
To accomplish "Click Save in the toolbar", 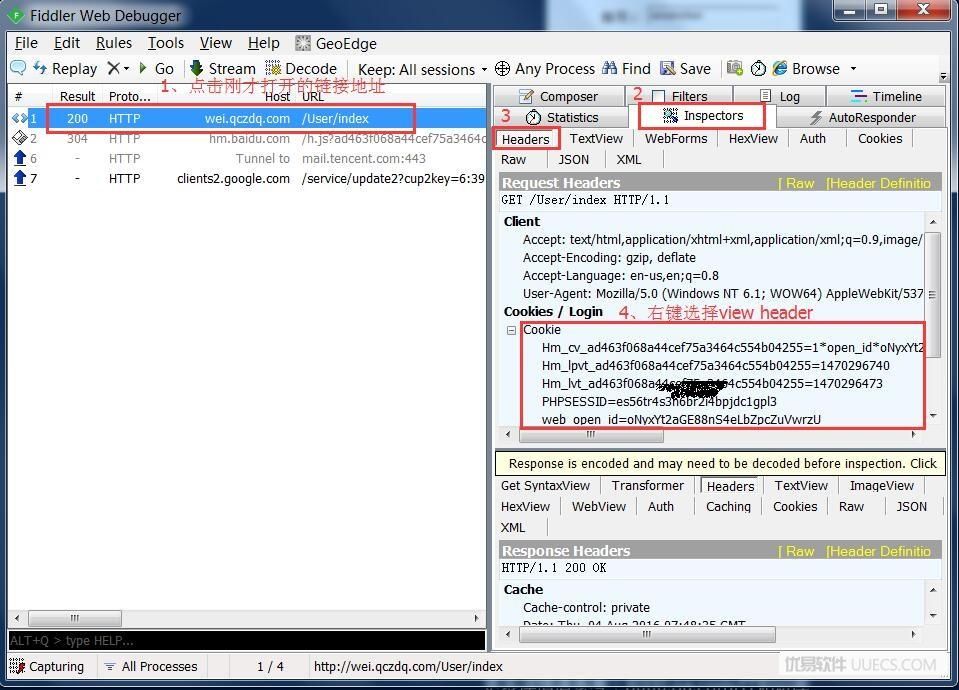I will click(x=685, y=69).
